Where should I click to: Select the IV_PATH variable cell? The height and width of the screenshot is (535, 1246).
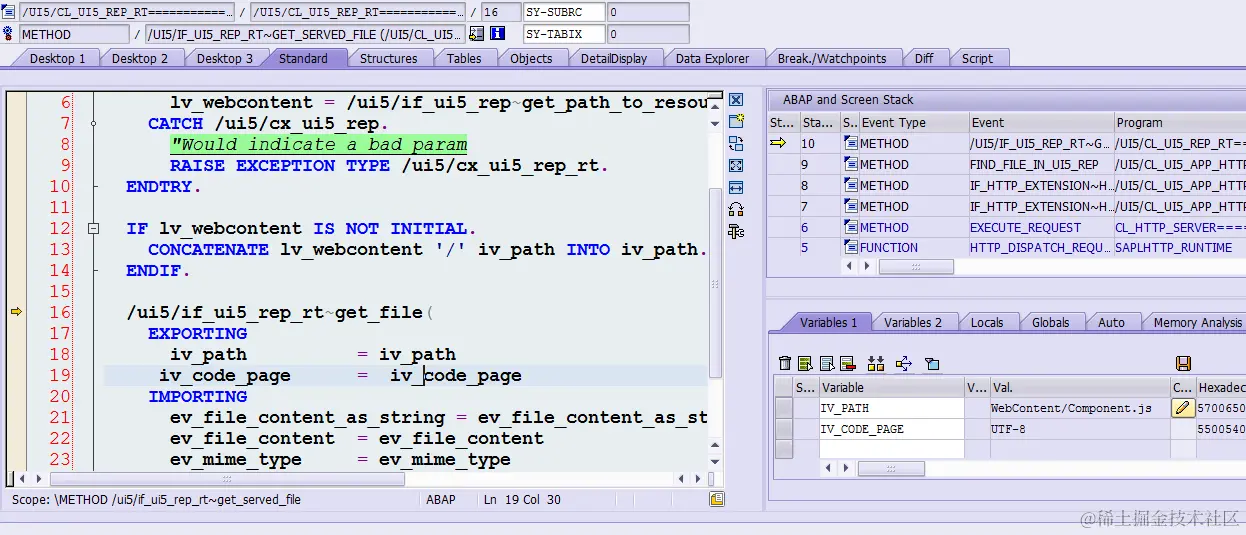pyautogui.click(x=891, y=408)
